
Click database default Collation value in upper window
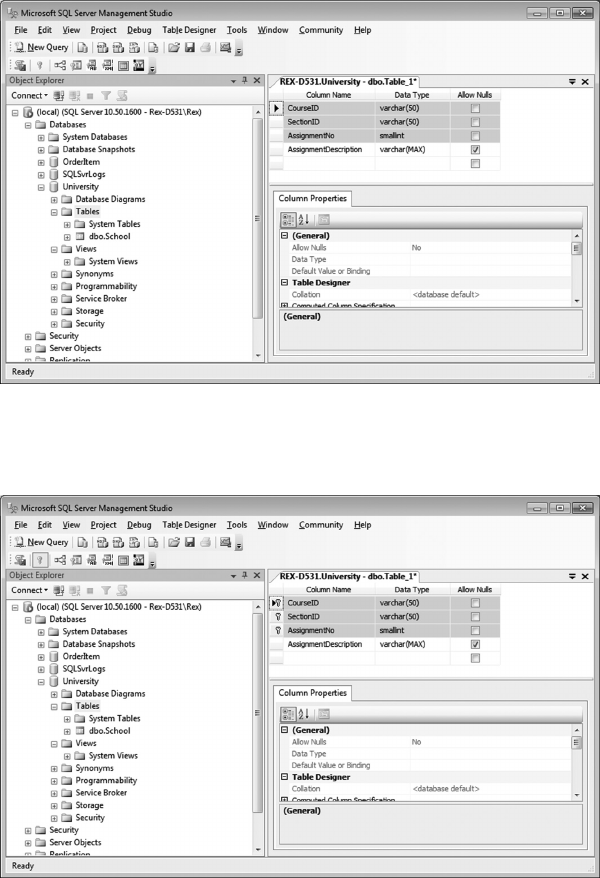[x=446, y=295]
